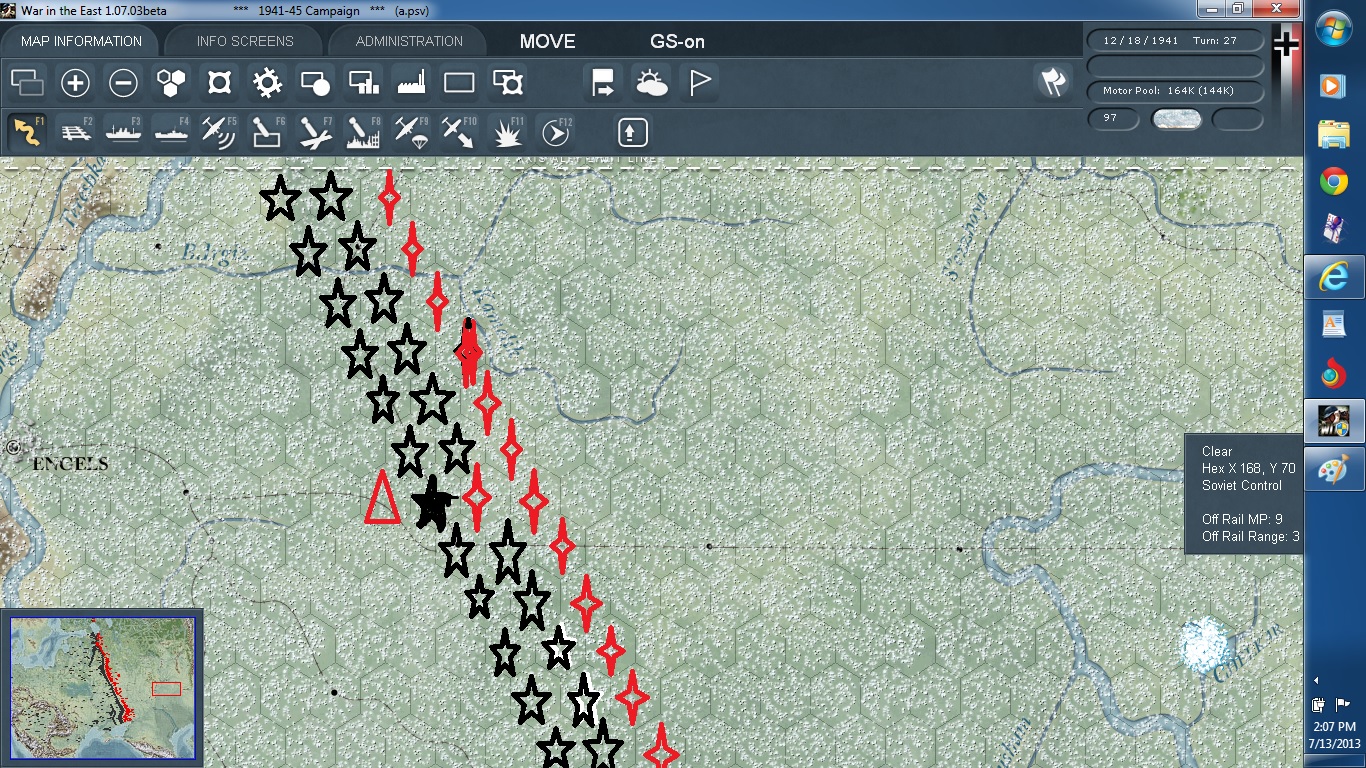Click the single pennant flag icon
The image size is (1366, 768).
click(x=699, y=83)
